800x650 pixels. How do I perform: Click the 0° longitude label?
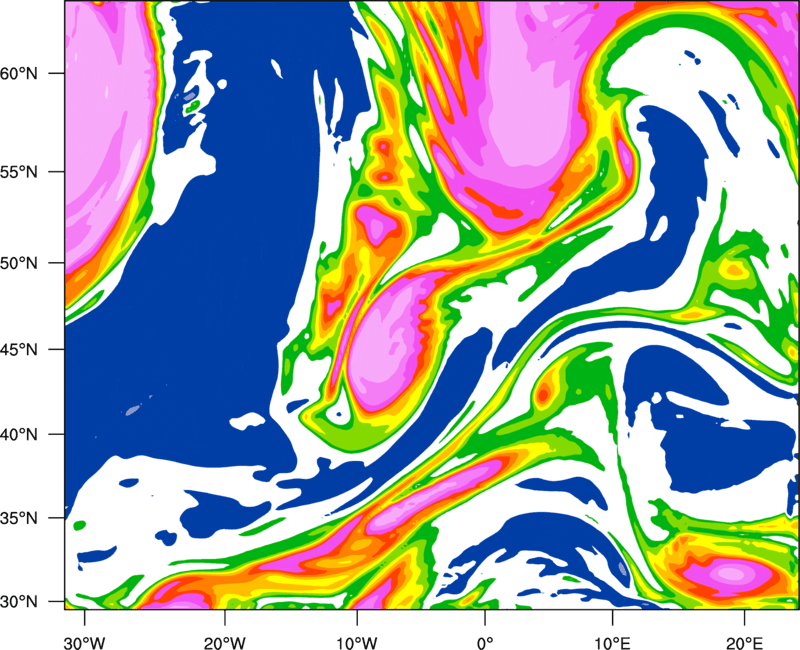[x=485, y=643]
